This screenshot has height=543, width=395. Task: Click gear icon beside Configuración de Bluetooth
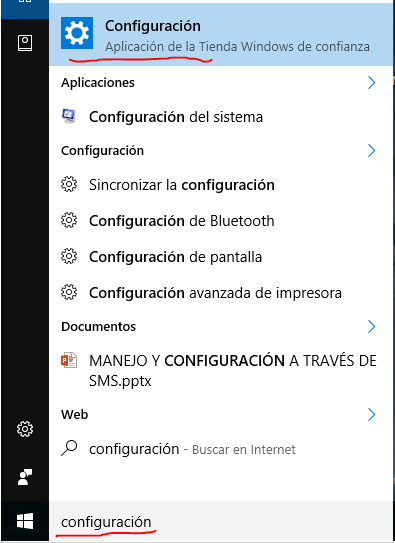tap(69, 220)
